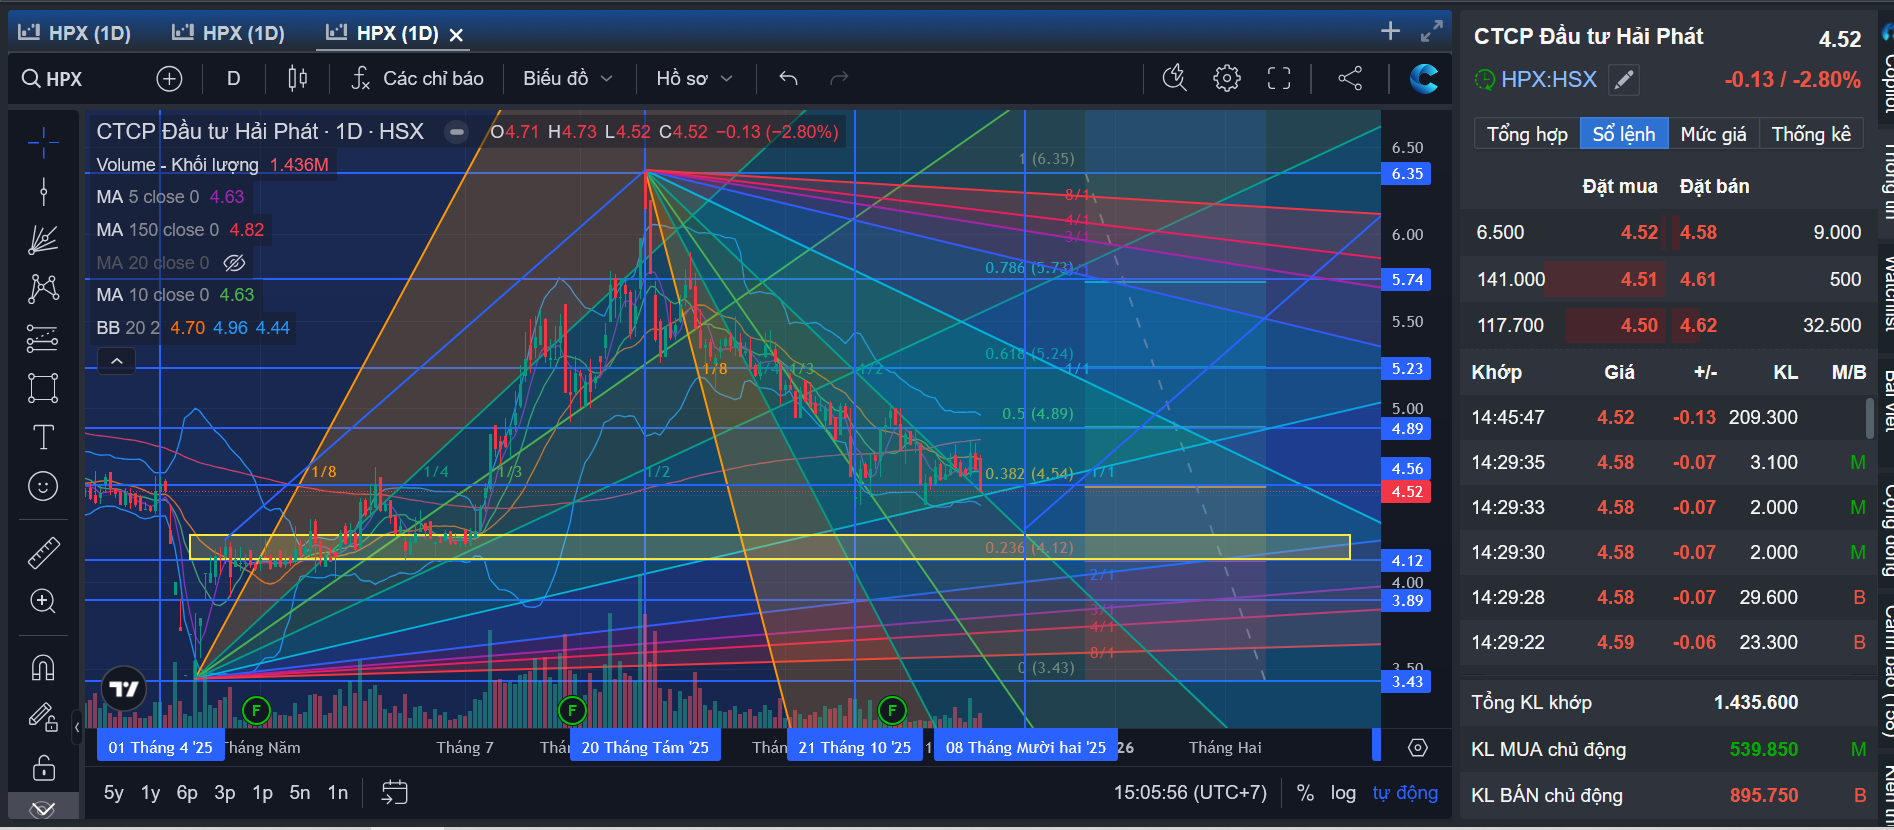The image size is (1894, 830).
Task: Collapse the left drawing toolbar
Action: [77, 727]
